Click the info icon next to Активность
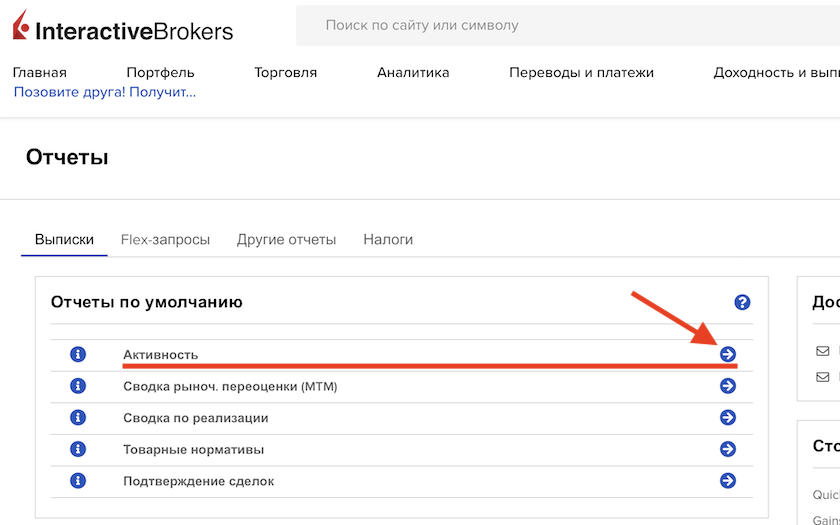Viewport: 840px width, 525px height. [x=78, y=354]
